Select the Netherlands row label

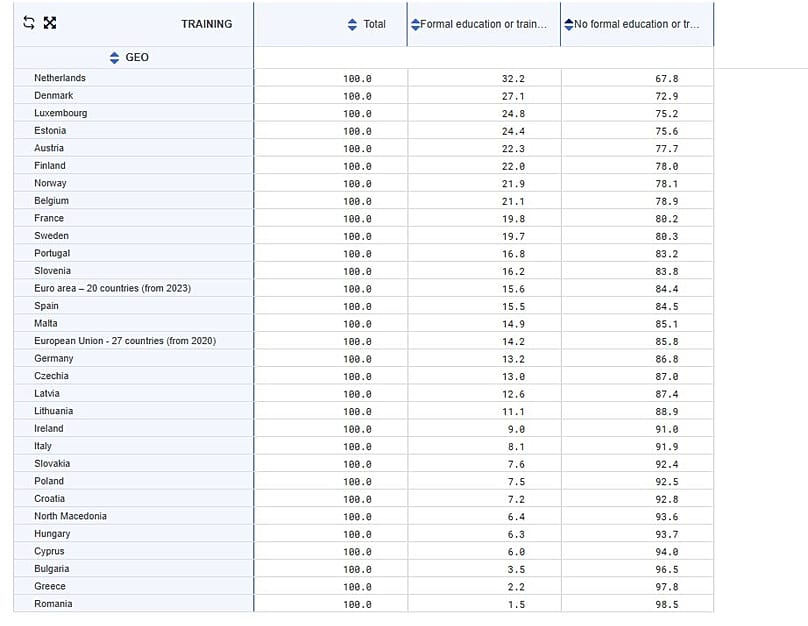coord(60,78)
